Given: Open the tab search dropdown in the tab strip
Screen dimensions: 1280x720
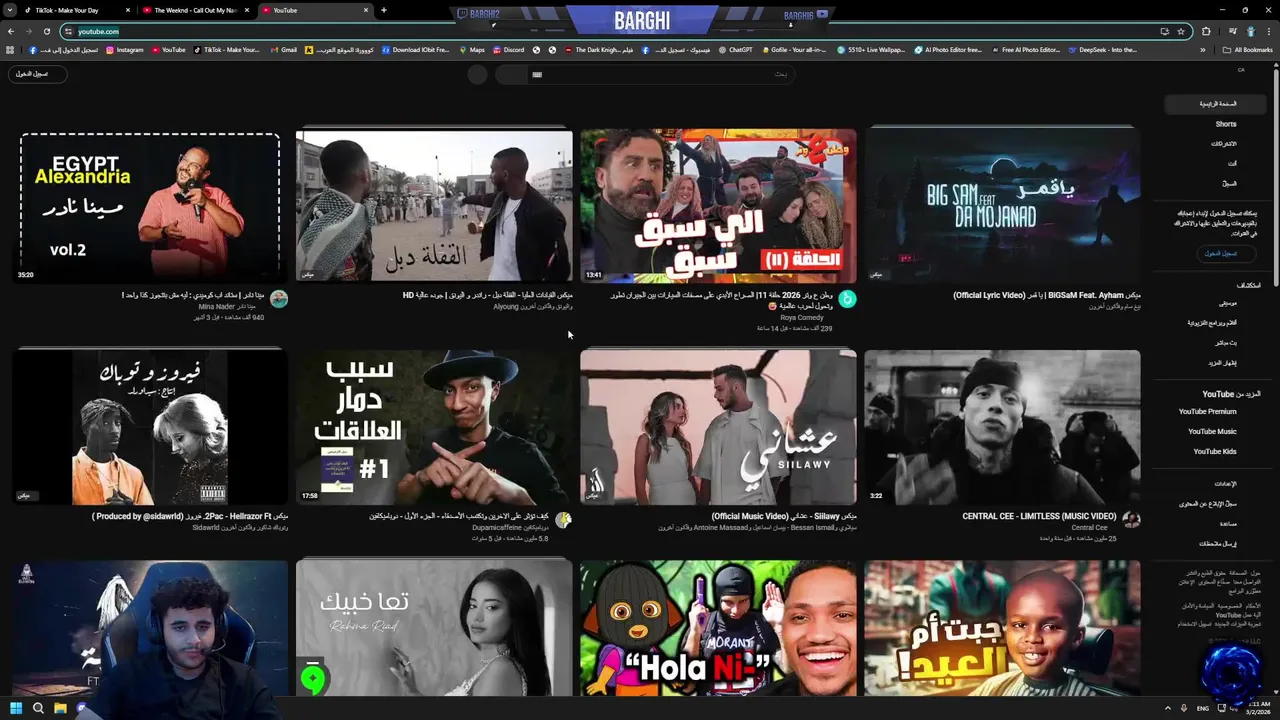Looking at the screenshot, I should (x=11, y=10).
